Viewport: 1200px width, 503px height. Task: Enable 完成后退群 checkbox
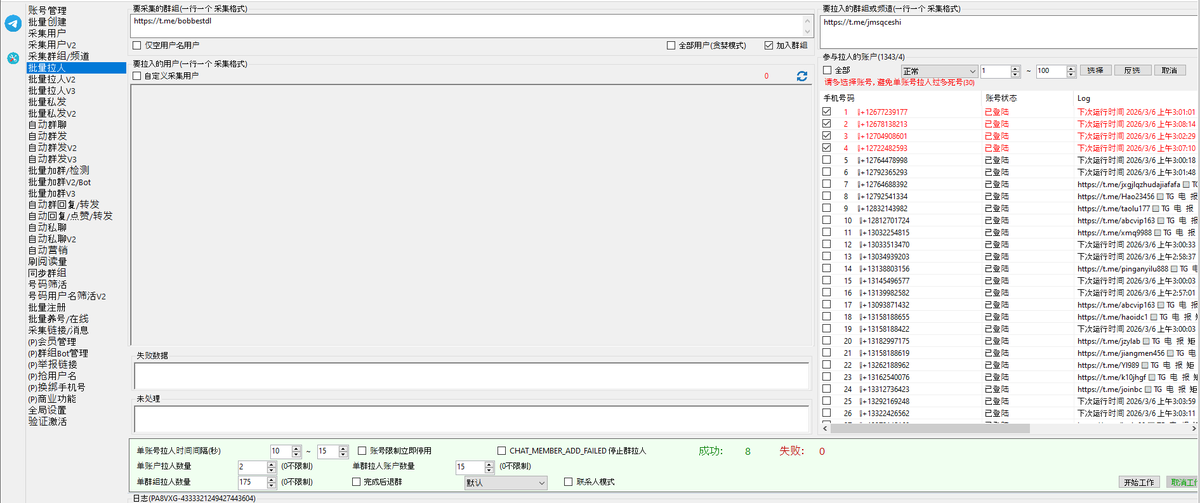click(x=356, y=481)
